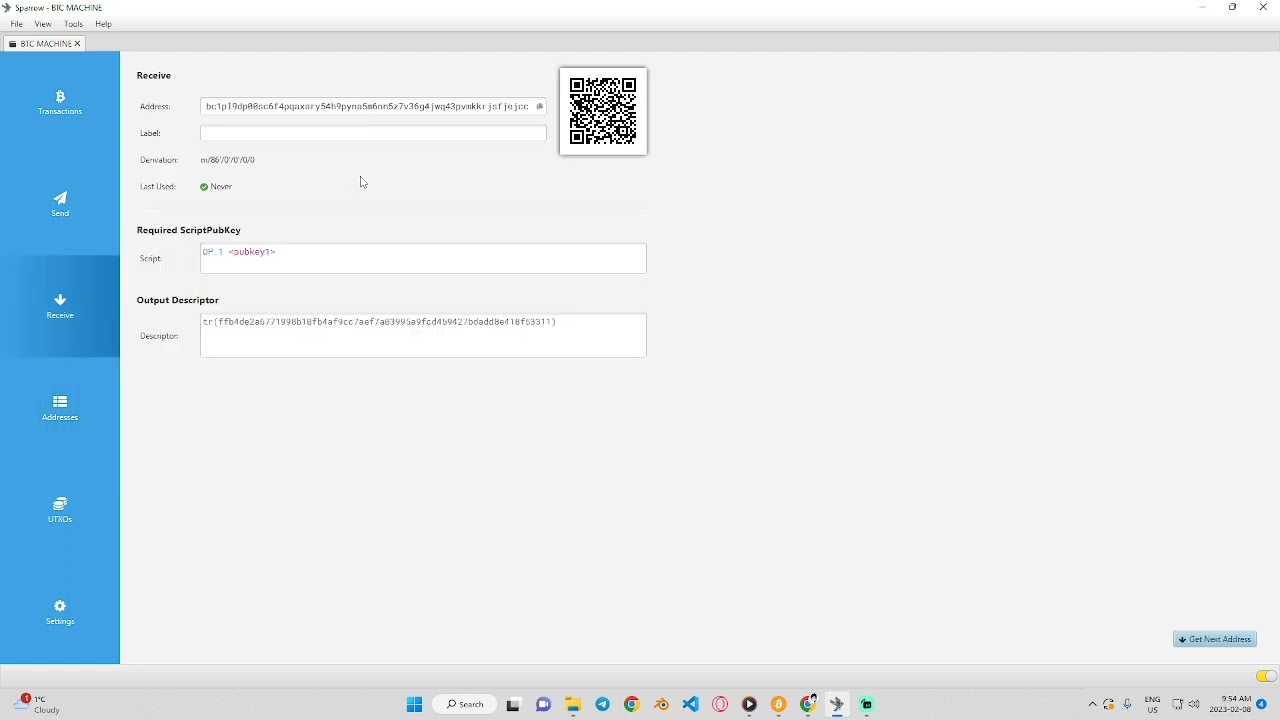This screenshot has height=720, width=1280.
Task: Open the Chat app in the taskbar
Action: (x=543, y=704)
